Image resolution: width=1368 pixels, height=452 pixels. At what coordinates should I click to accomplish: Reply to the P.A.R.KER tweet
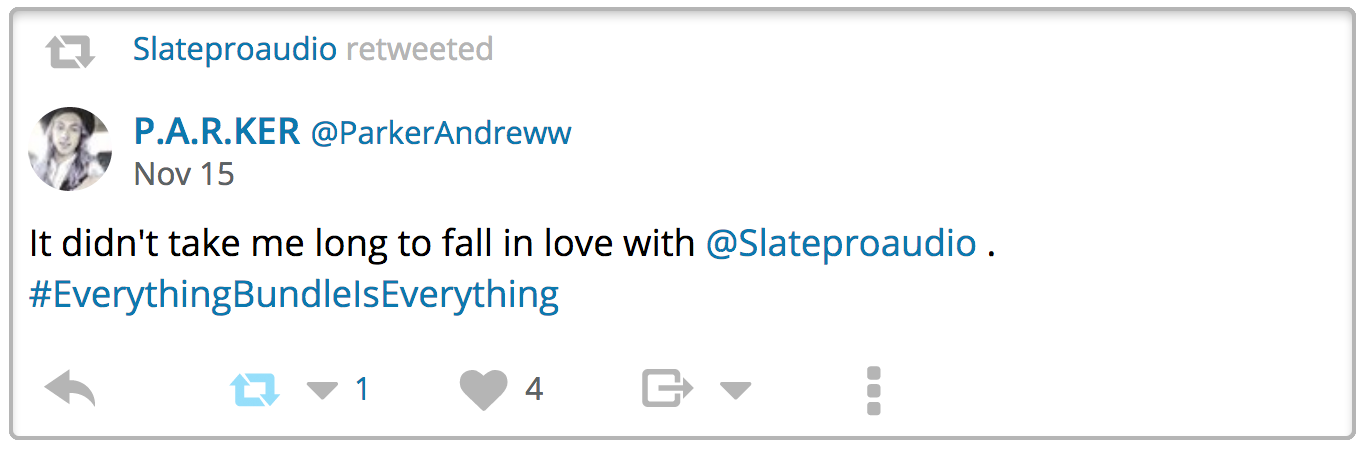[x=70, y=389]
